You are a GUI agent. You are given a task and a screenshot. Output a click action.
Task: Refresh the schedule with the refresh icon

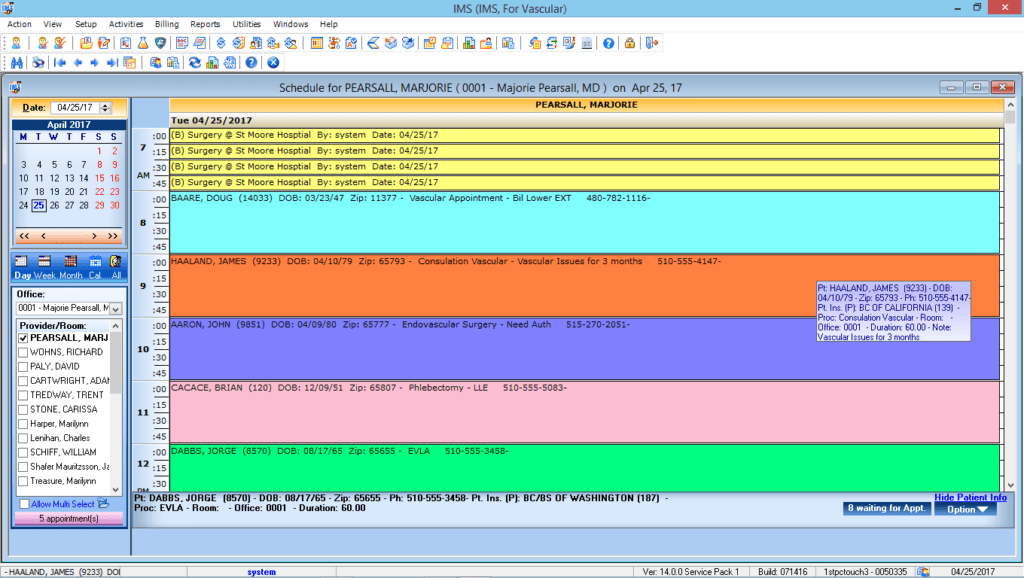pyautogui.click(x=194, y=62)
